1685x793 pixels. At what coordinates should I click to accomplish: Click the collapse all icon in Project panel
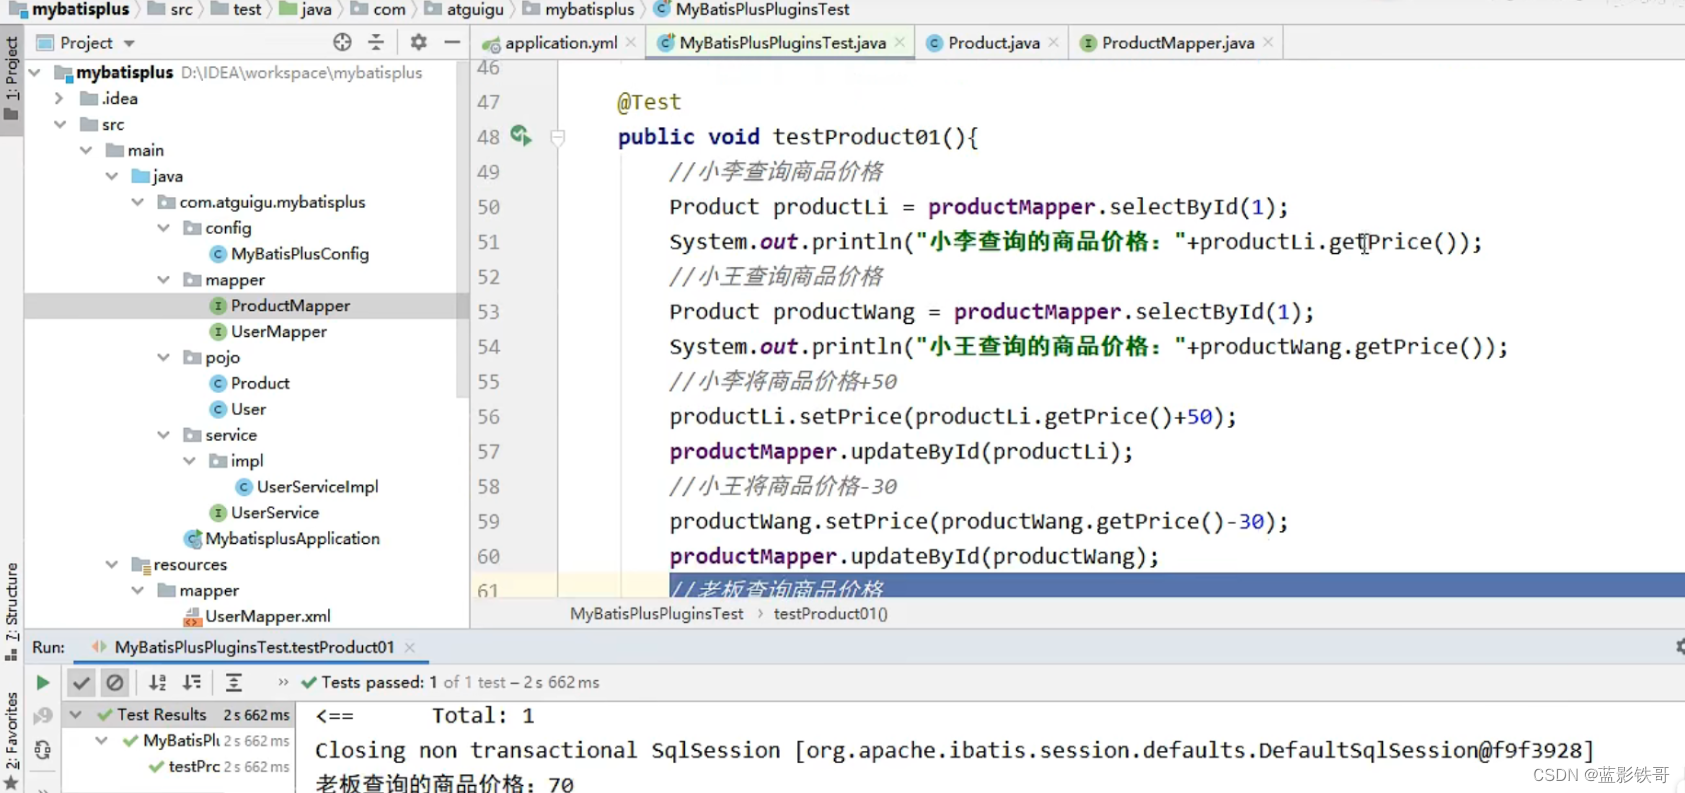click(376, 42)
